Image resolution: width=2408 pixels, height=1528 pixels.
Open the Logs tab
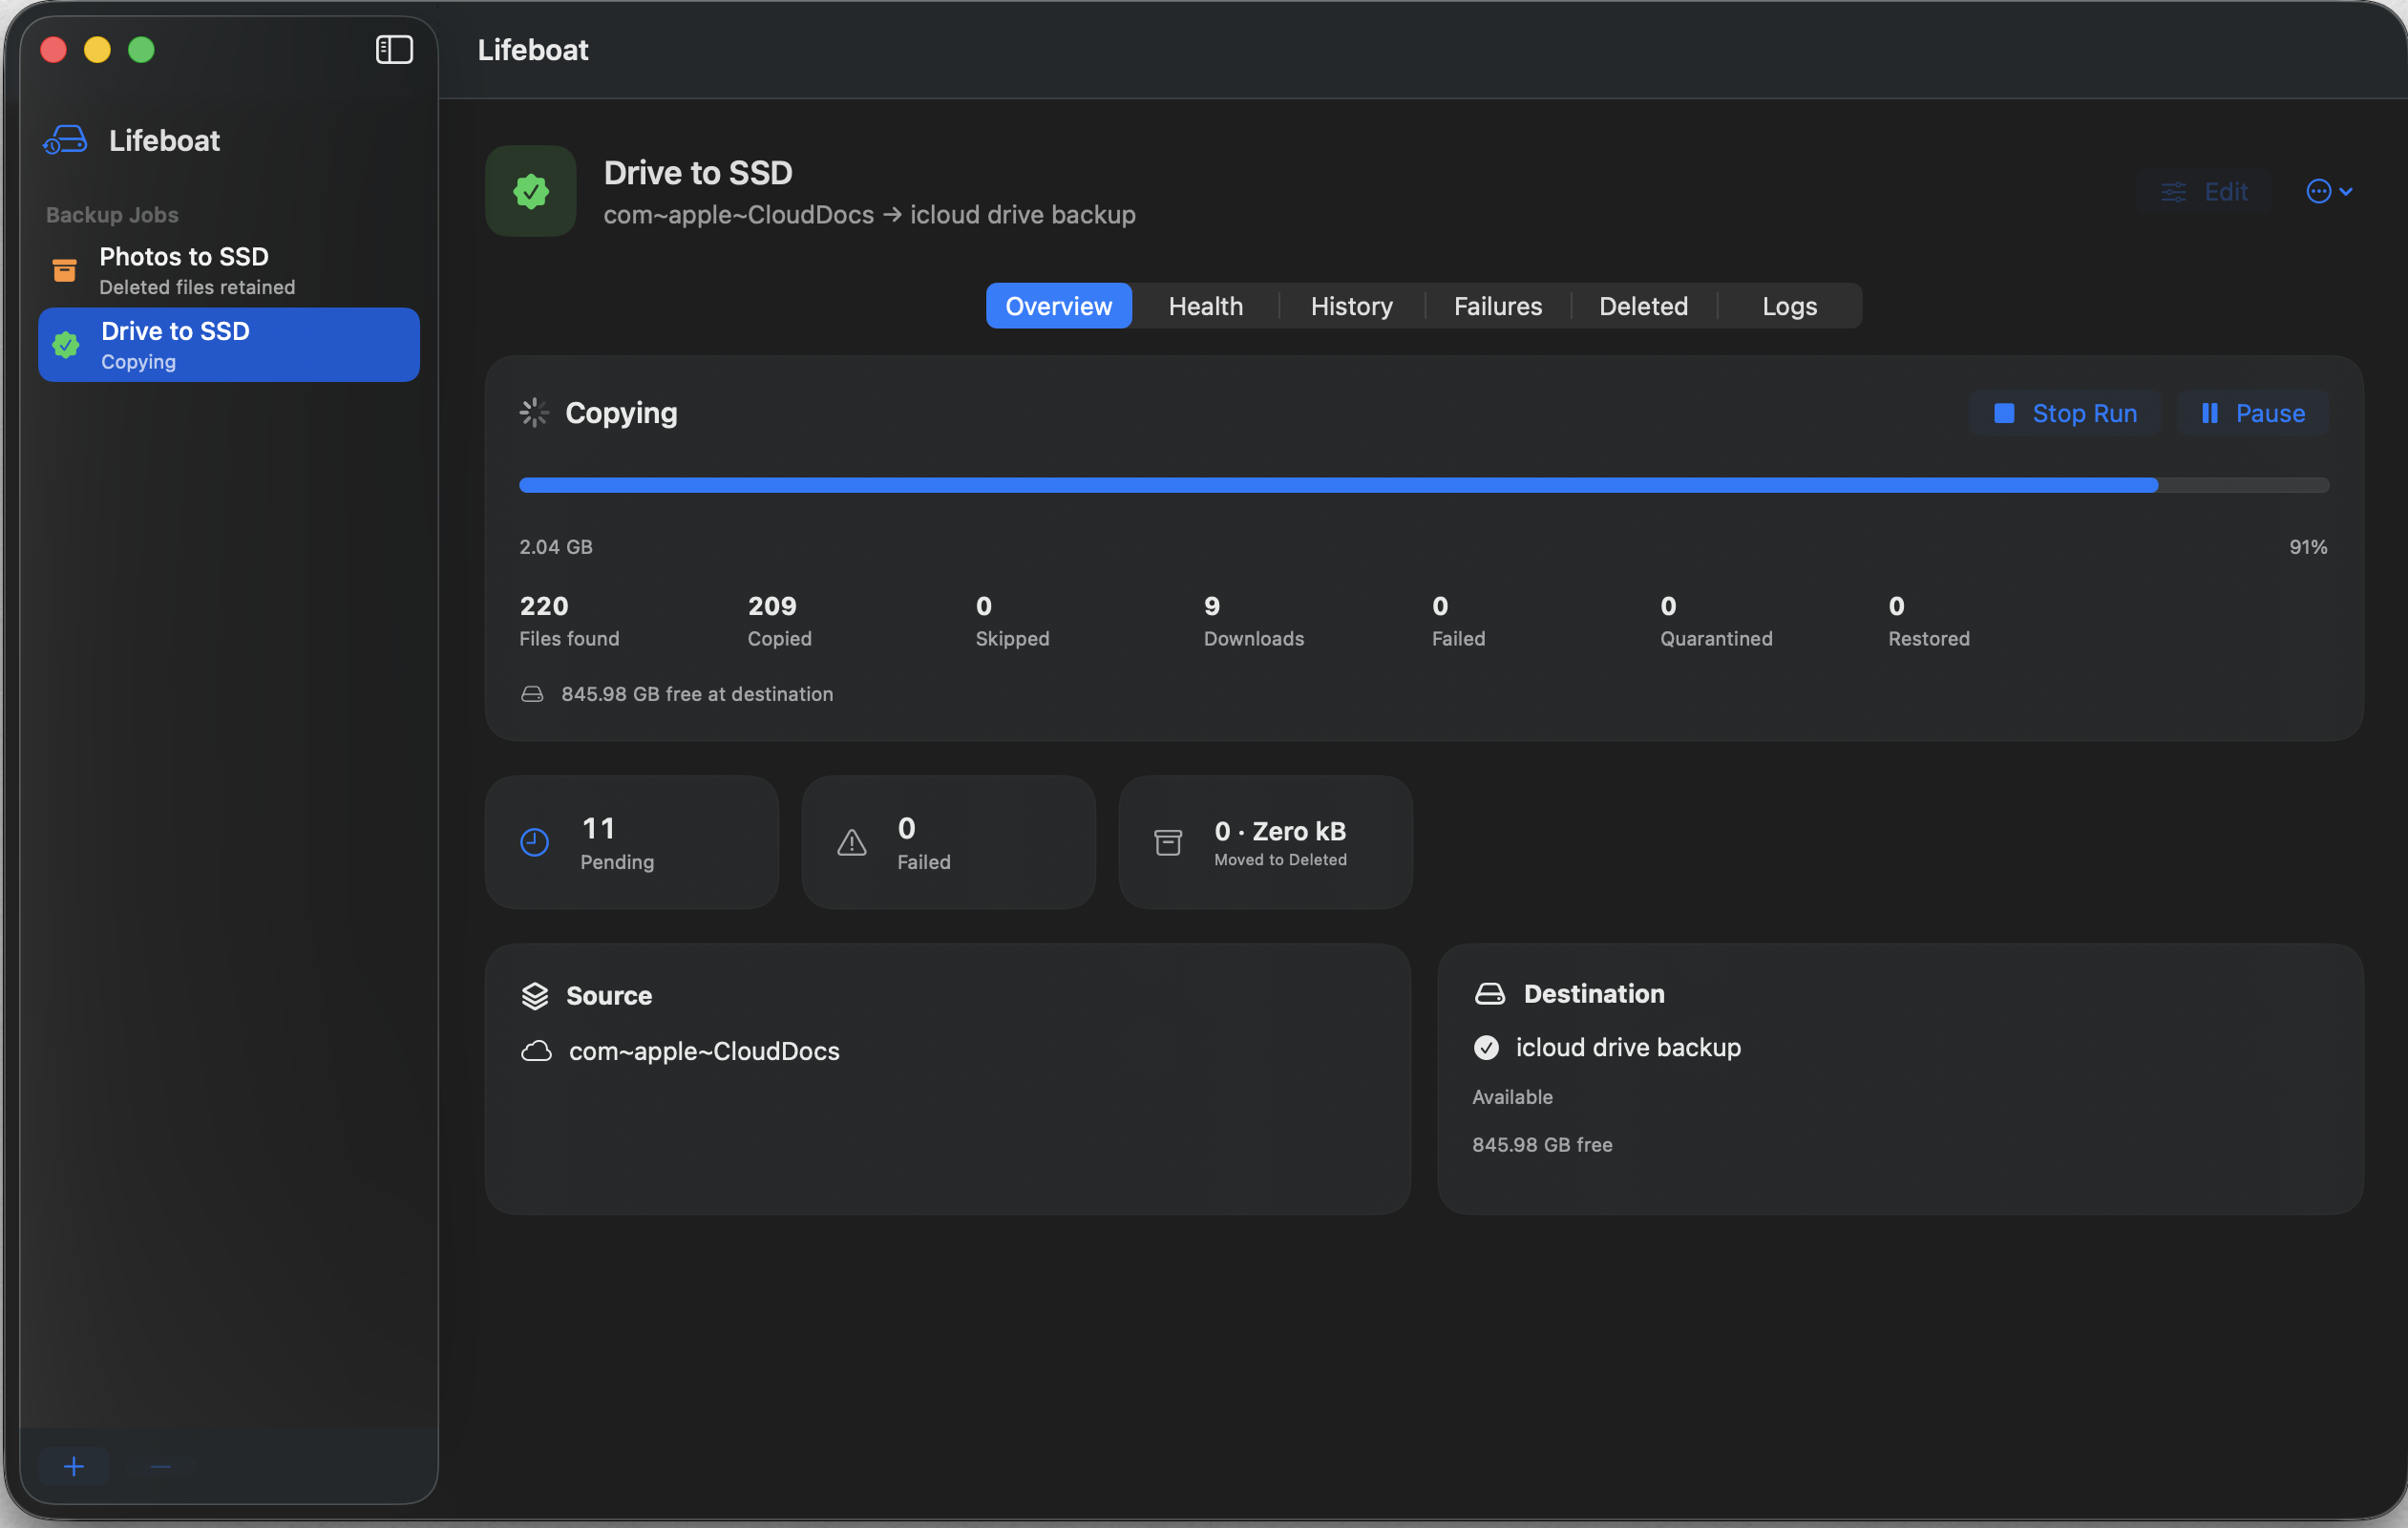[x=1790, y=306]
